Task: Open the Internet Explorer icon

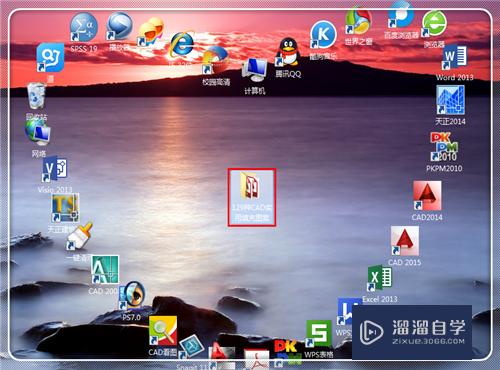Action: [x=182, y=44]
